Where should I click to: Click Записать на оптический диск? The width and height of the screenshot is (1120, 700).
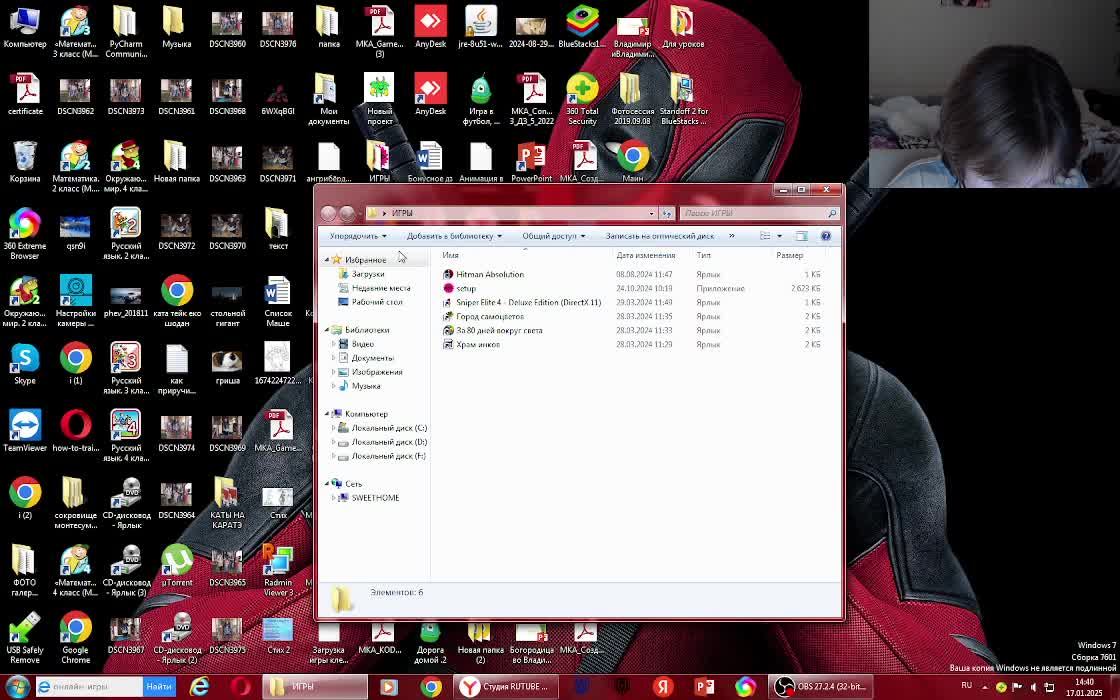(659, 236)
